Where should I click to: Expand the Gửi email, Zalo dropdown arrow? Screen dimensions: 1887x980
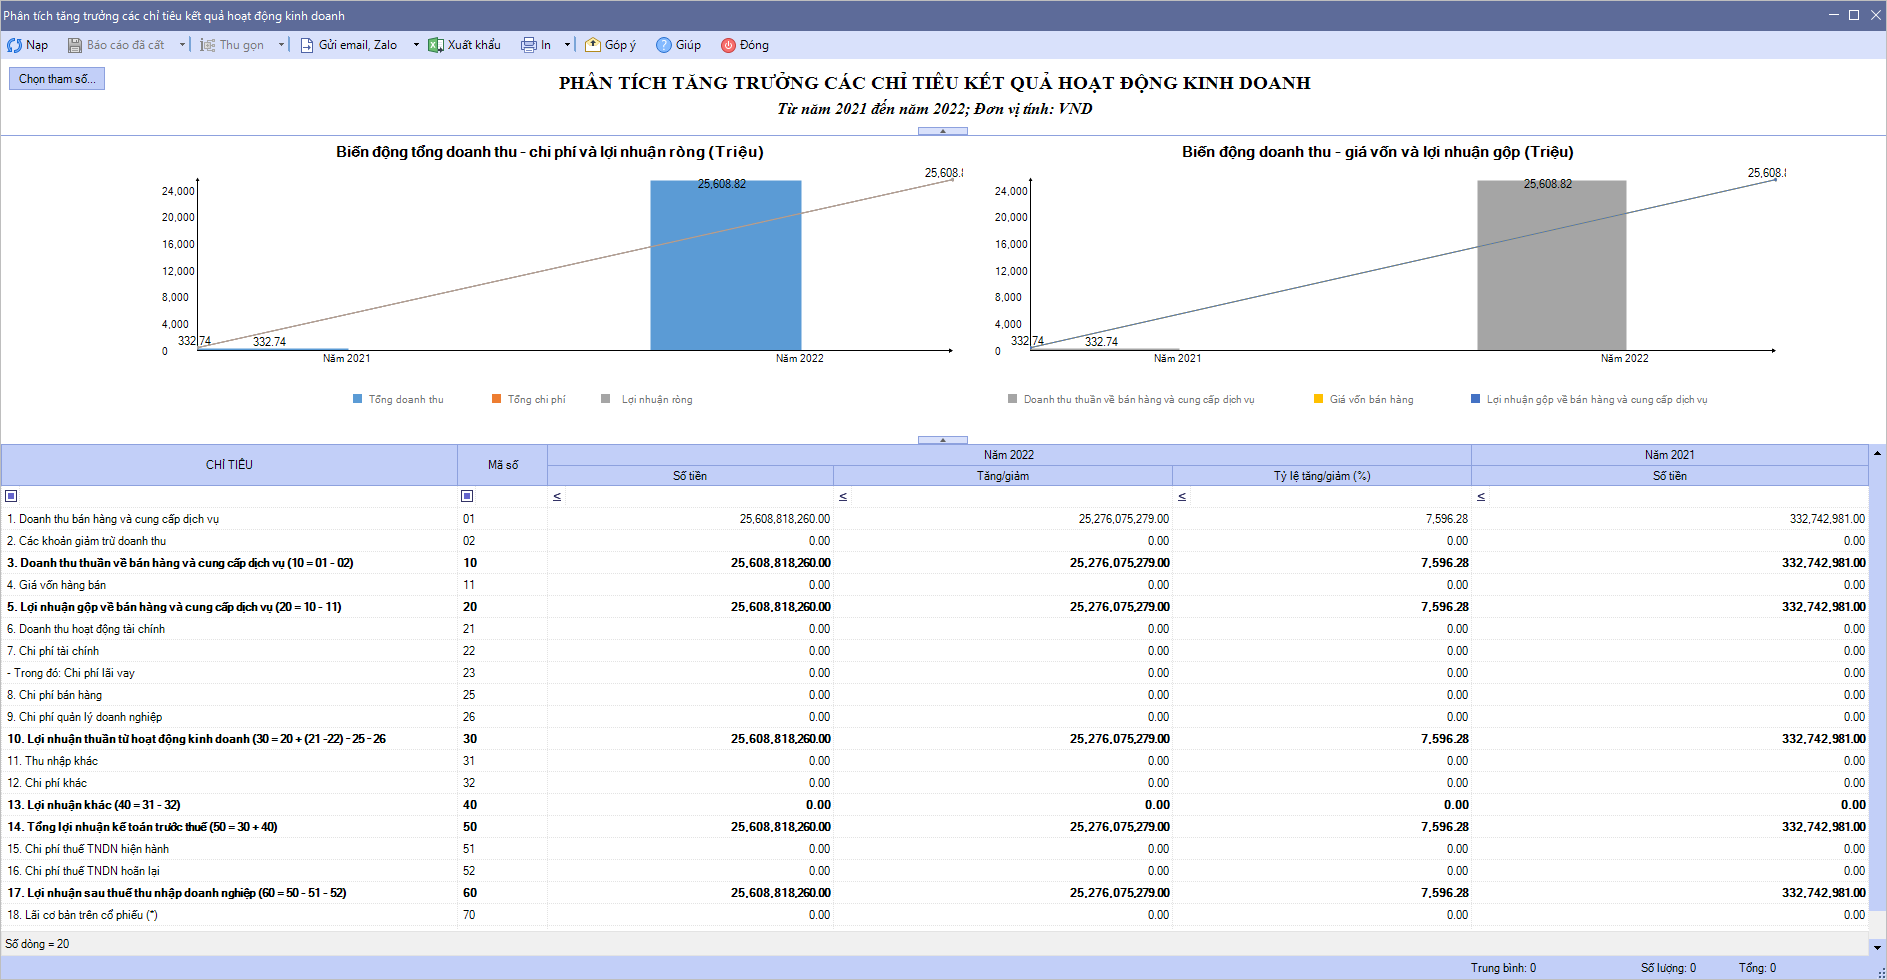[416, 45]
